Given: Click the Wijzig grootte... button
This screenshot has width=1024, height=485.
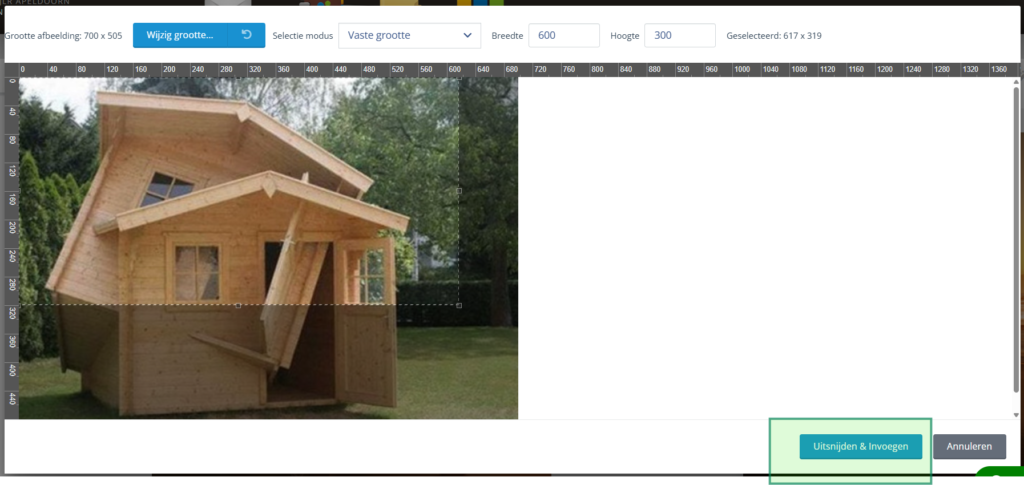Looking at the screenshot, I should coord(180,35).
